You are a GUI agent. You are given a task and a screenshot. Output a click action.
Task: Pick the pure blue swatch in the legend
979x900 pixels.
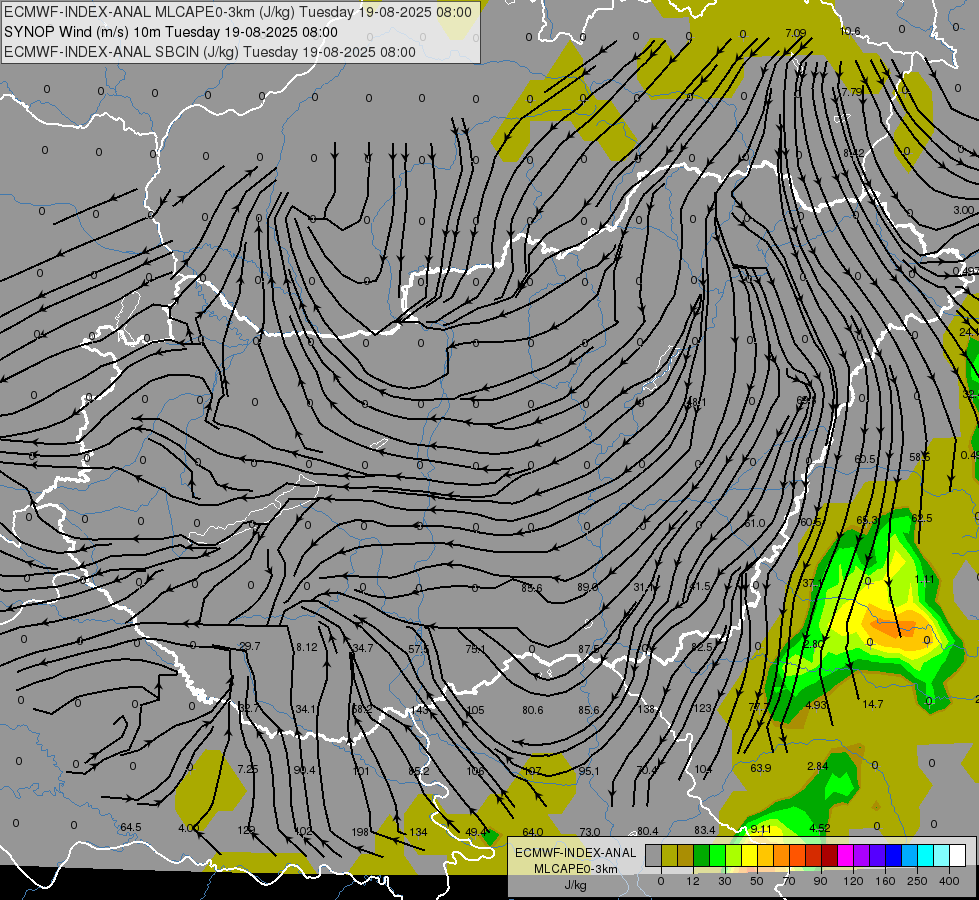tap(894, 855)
